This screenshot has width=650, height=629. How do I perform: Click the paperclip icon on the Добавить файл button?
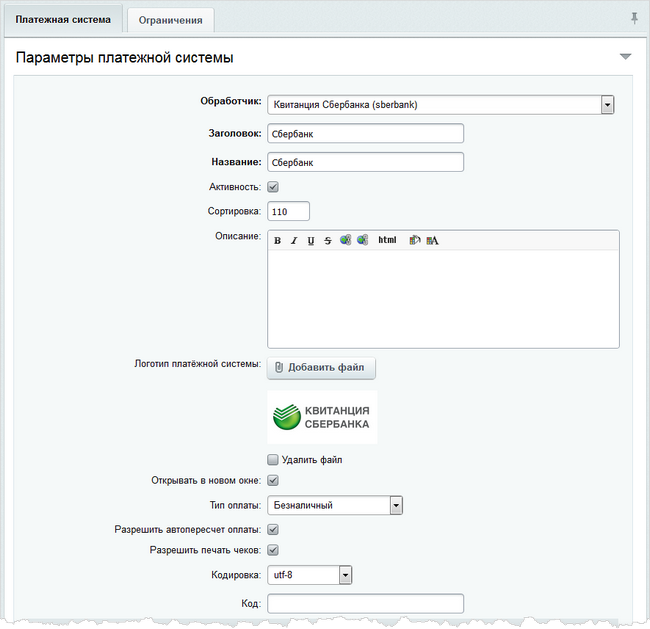coord(279,367)
